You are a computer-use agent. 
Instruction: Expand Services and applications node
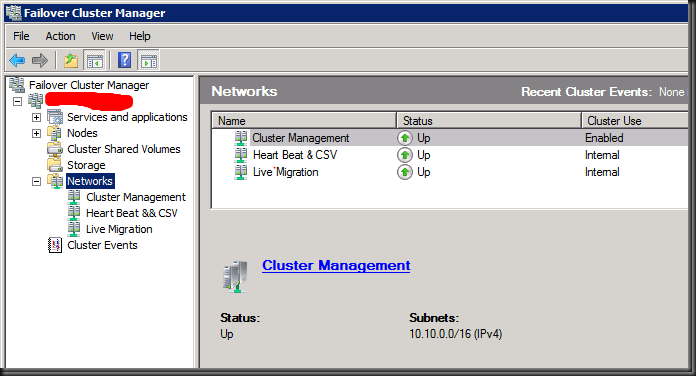click(36, 117)
